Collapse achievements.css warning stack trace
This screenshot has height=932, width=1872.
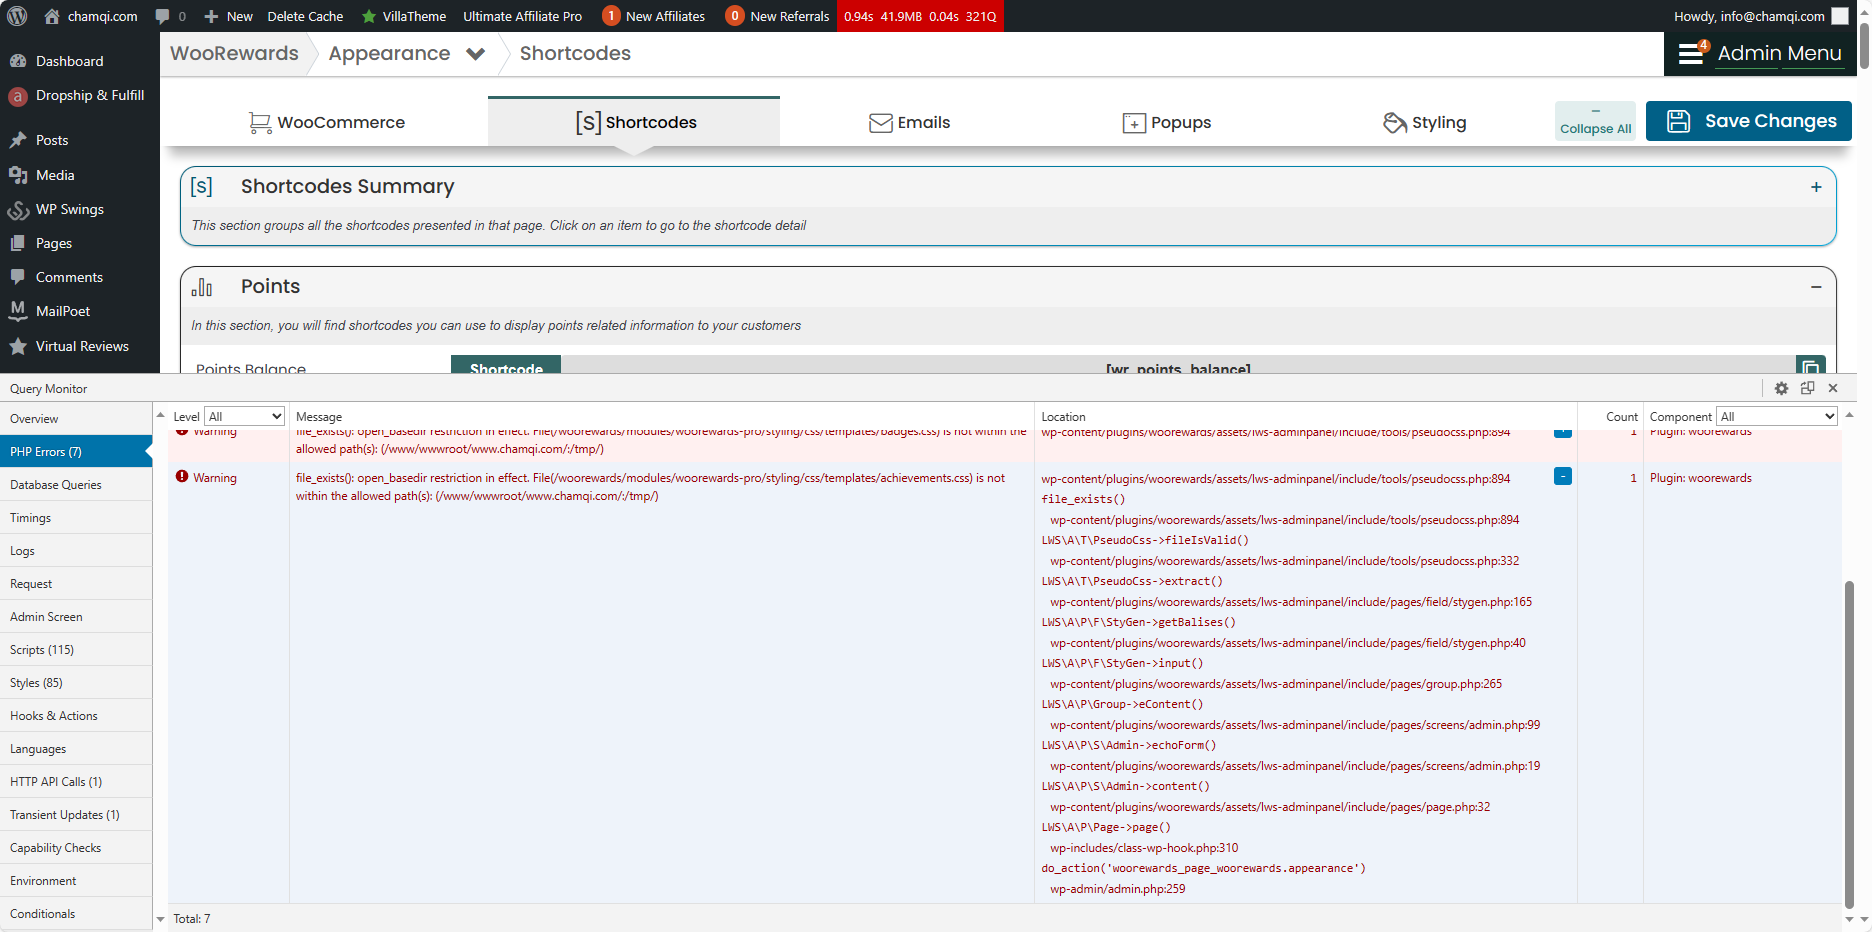1563,476
